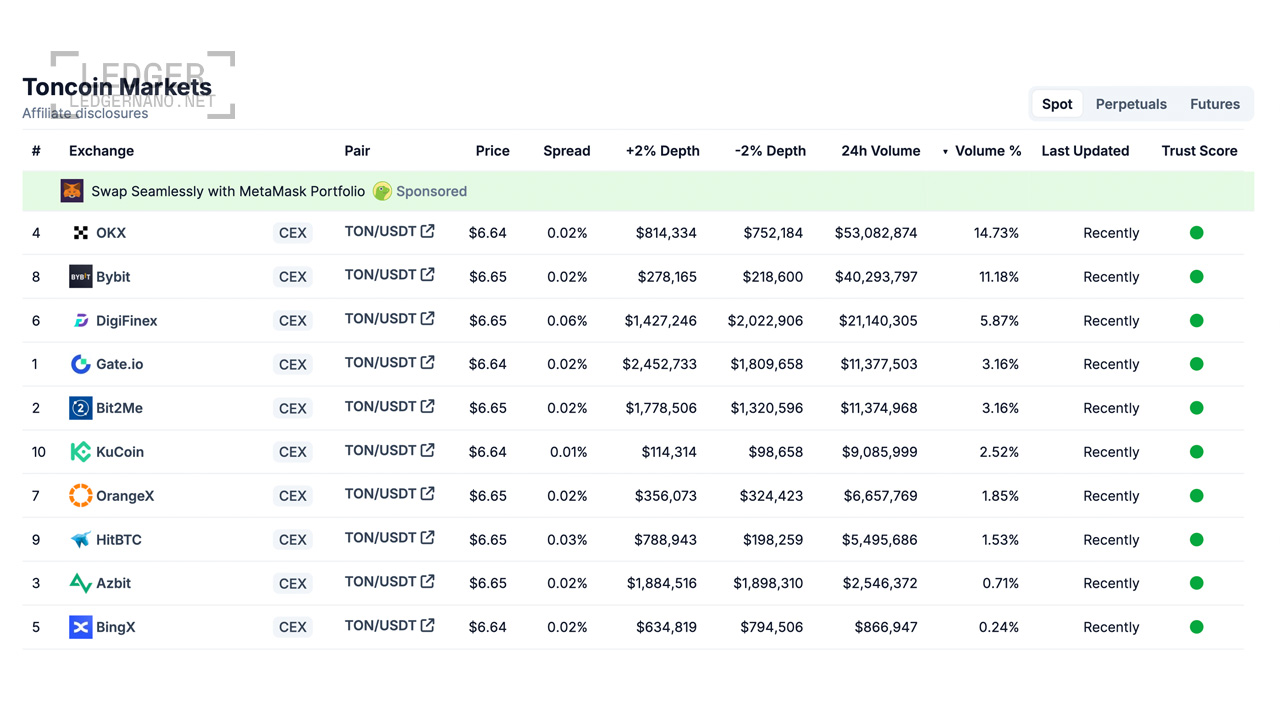Switch to the Futures tab

(x=1215, y=104)
